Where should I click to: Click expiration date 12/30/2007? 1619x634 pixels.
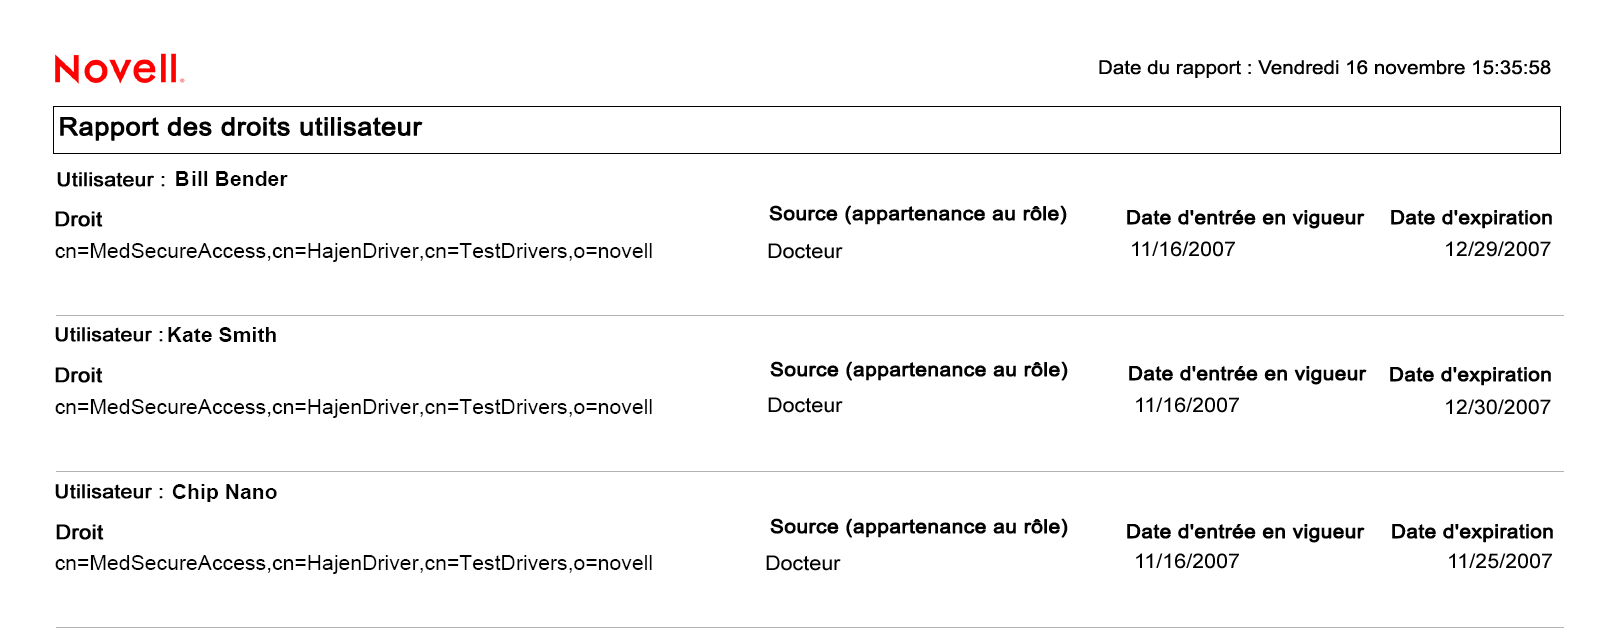tap(1497, 408)
